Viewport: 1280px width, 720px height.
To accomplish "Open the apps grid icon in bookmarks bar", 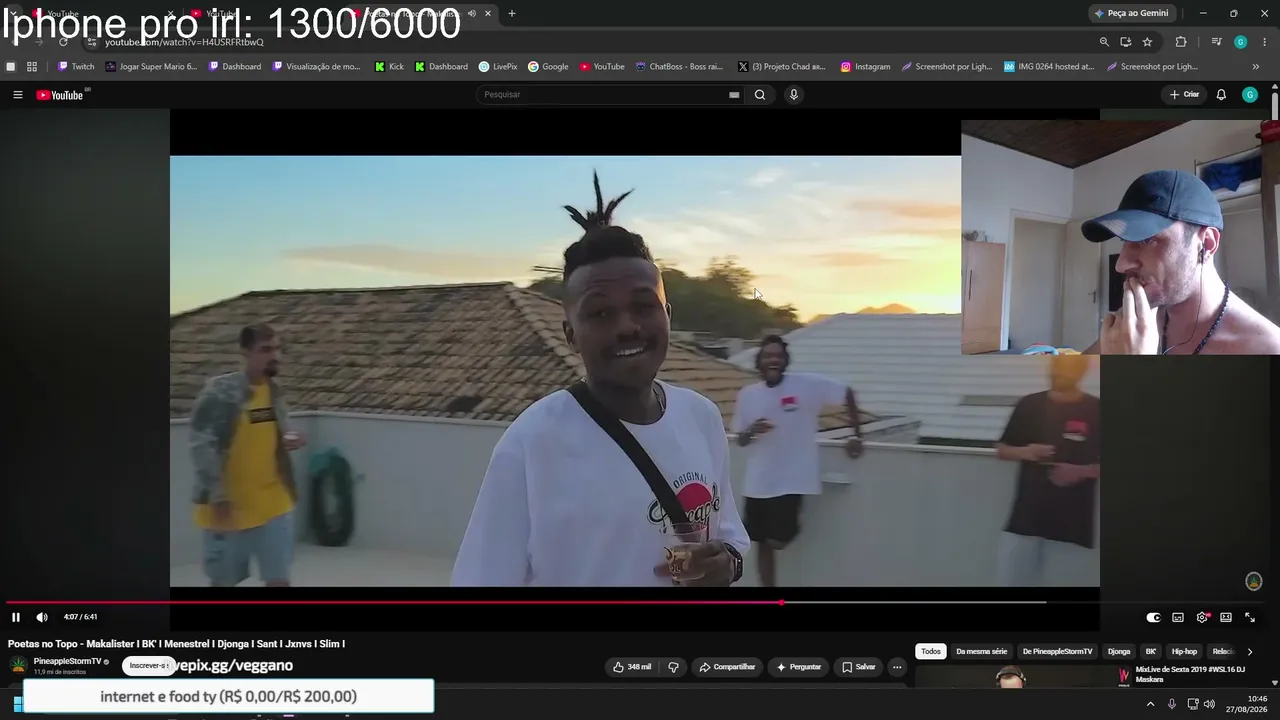I will pos(32,67).
